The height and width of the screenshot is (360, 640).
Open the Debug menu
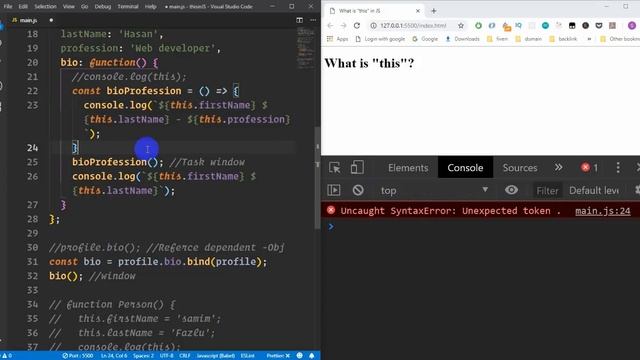tap(102, 7)
